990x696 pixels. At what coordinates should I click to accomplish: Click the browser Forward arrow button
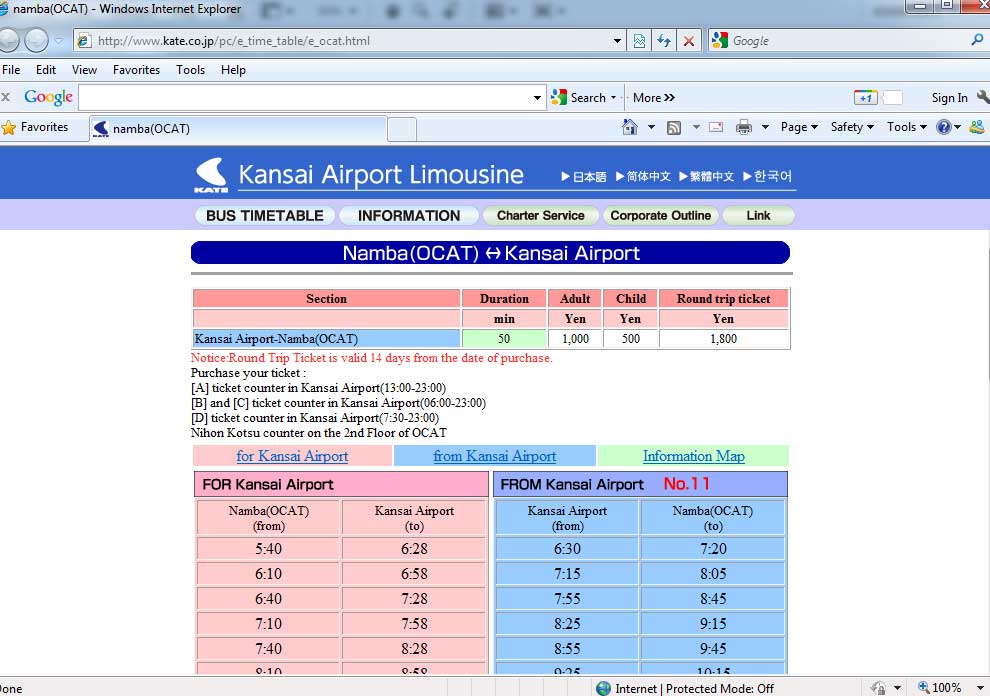tap(37, 40)
